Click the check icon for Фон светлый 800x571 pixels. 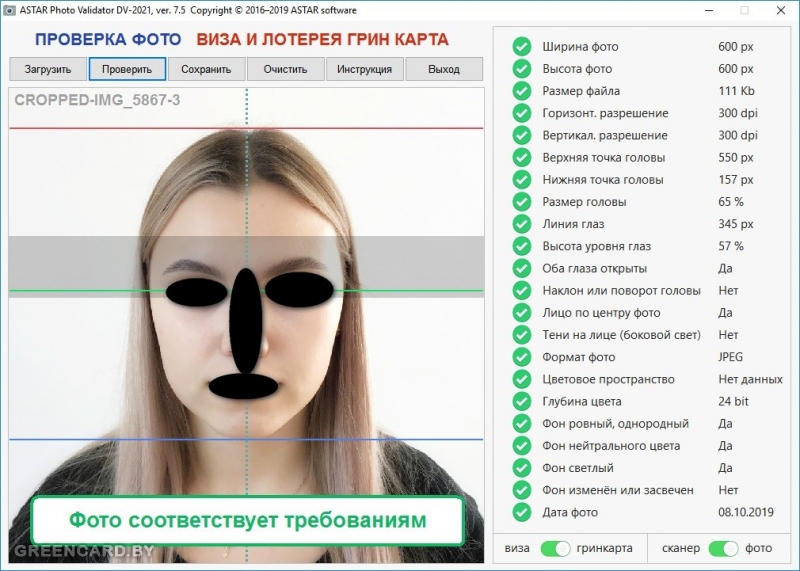(521, 468)
